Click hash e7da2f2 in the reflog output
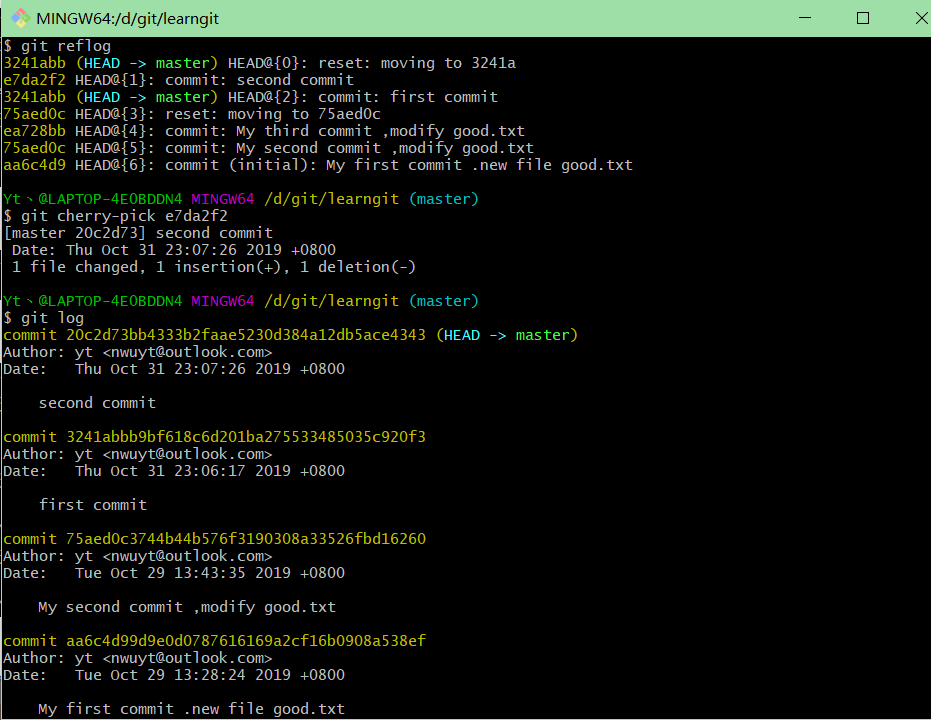This screenshot has width=931, height=720. tap(34, 80)
